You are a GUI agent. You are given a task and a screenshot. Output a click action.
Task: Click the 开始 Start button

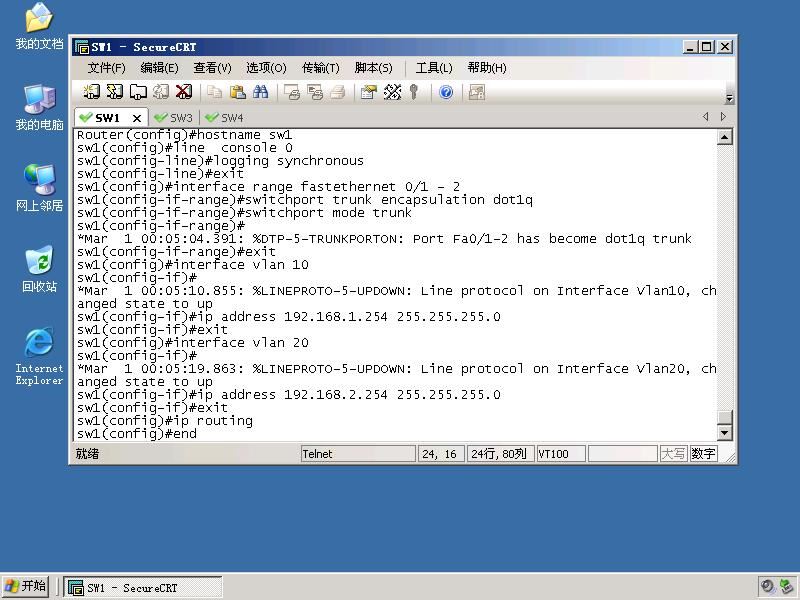25,587
